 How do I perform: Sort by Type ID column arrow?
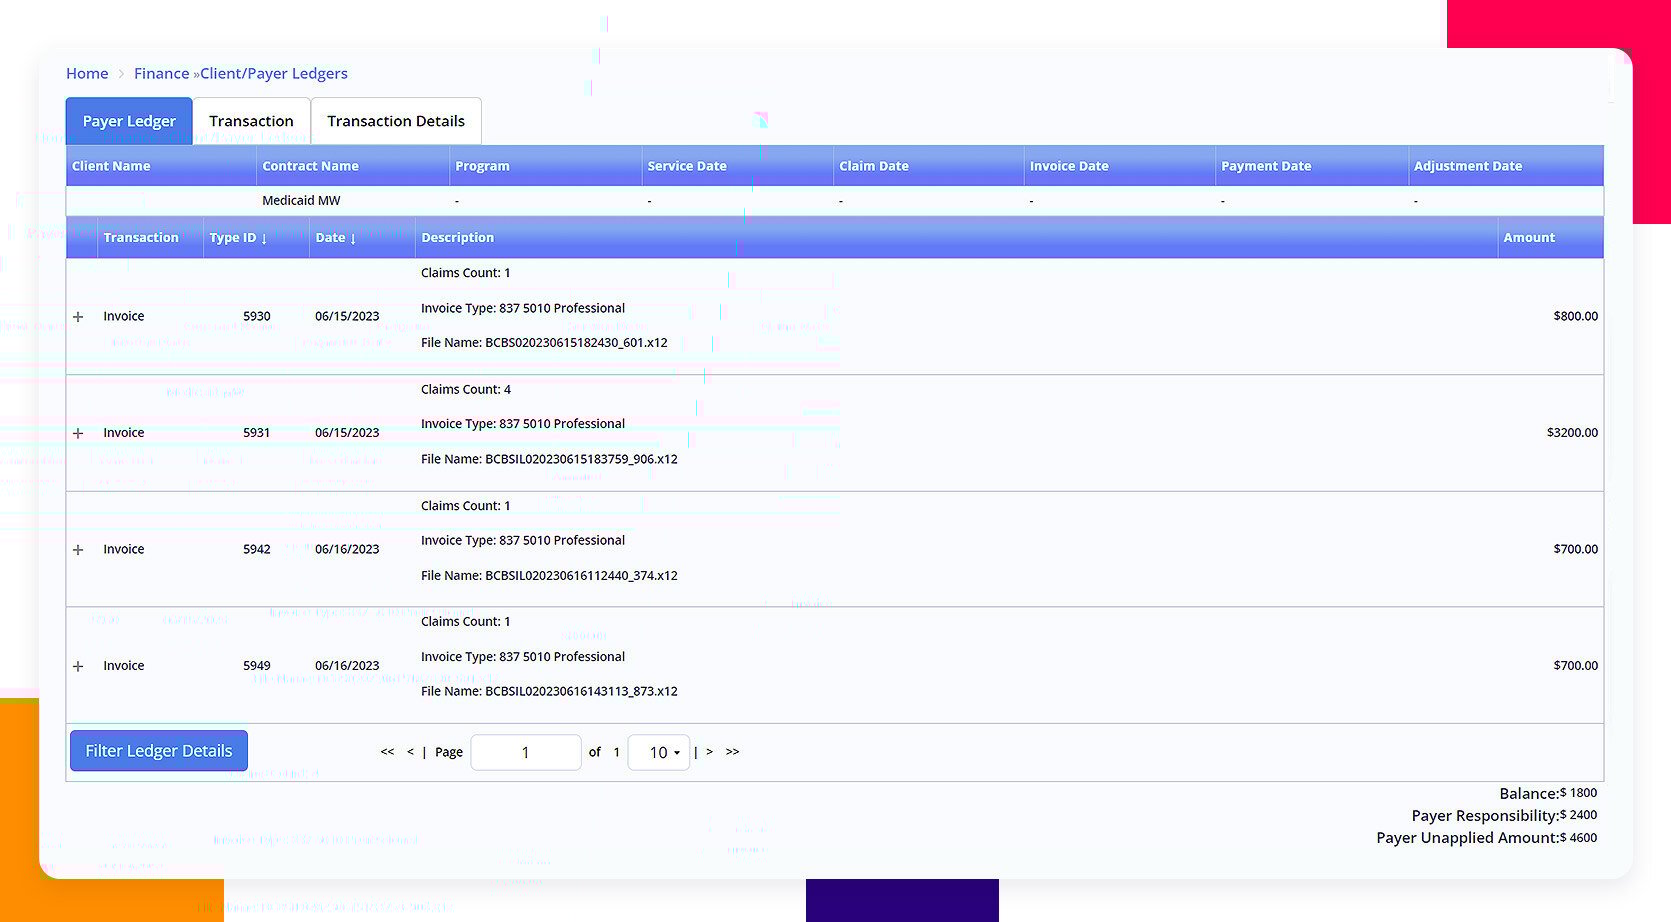pyautogui.click(x=264, y=238)
